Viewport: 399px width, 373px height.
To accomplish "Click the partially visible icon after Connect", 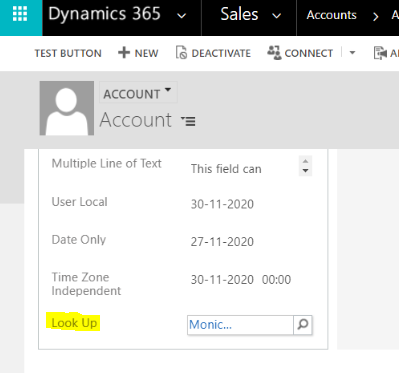I will [380, 53].
